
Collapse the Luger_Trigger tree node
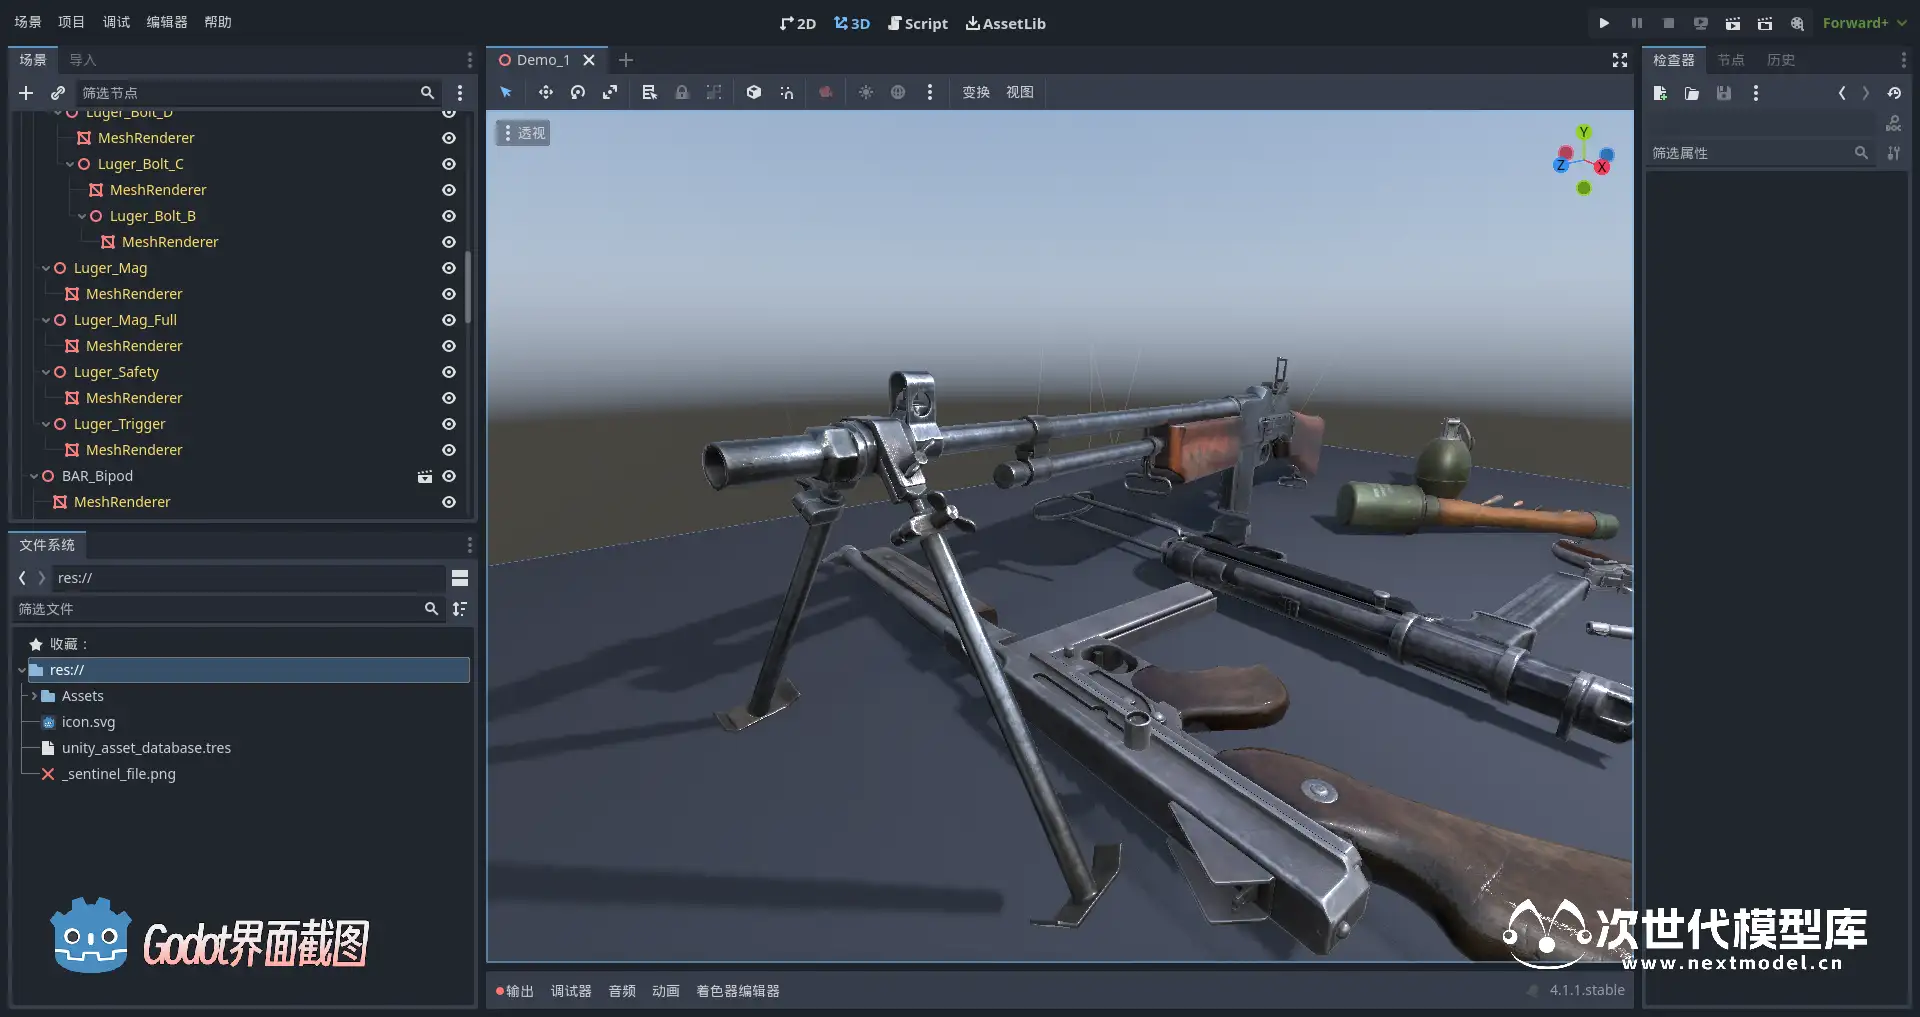(46, 424)
